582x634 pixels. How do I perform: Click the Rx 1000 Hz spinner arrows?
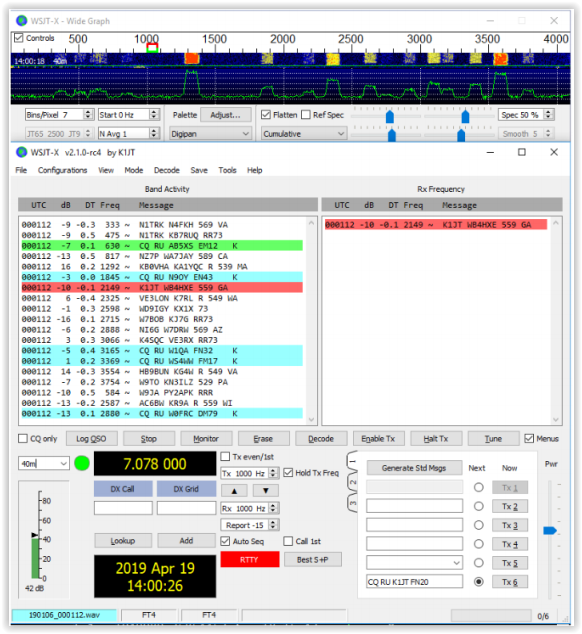click(273, 508)
